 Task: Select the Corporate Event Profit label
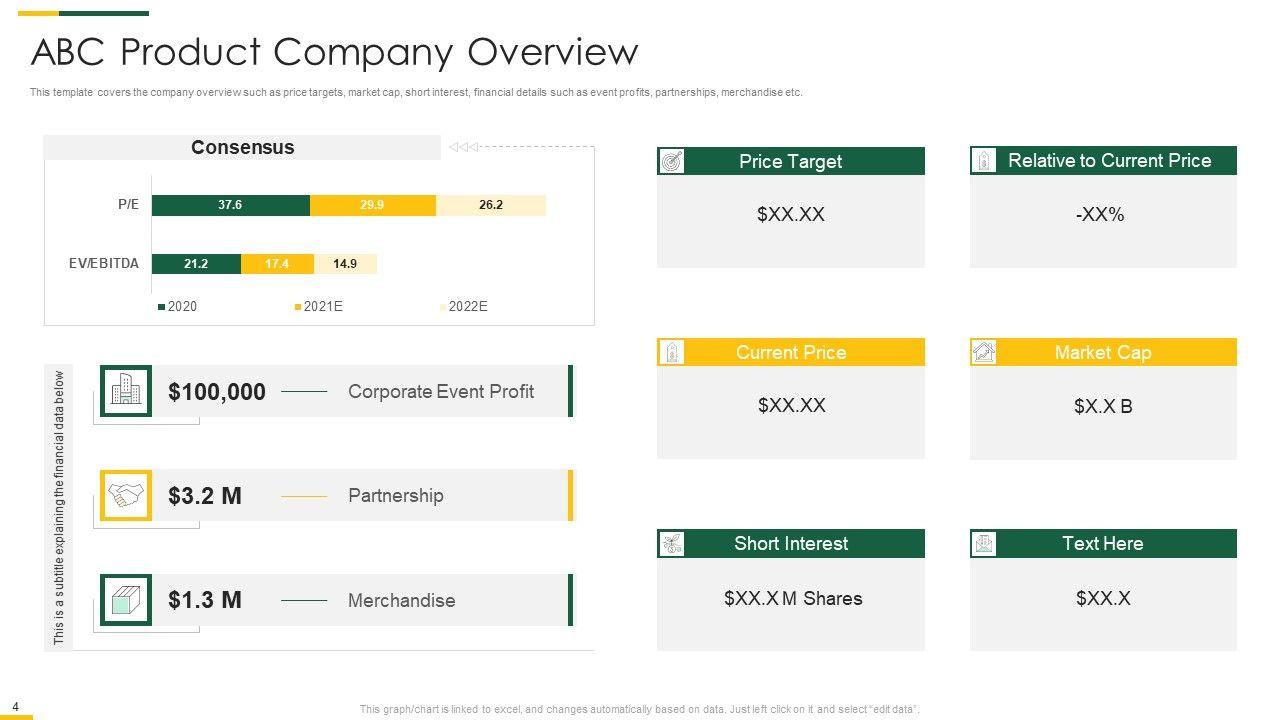click(x=441, y=392)
